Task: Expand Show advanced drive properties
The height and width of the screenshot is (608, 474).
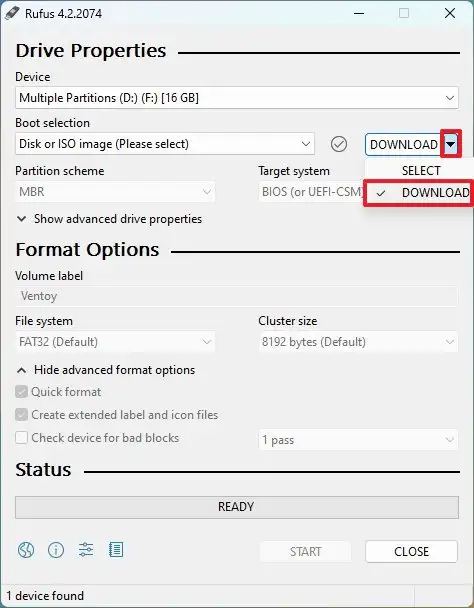Action: click(x=109, y=219)
